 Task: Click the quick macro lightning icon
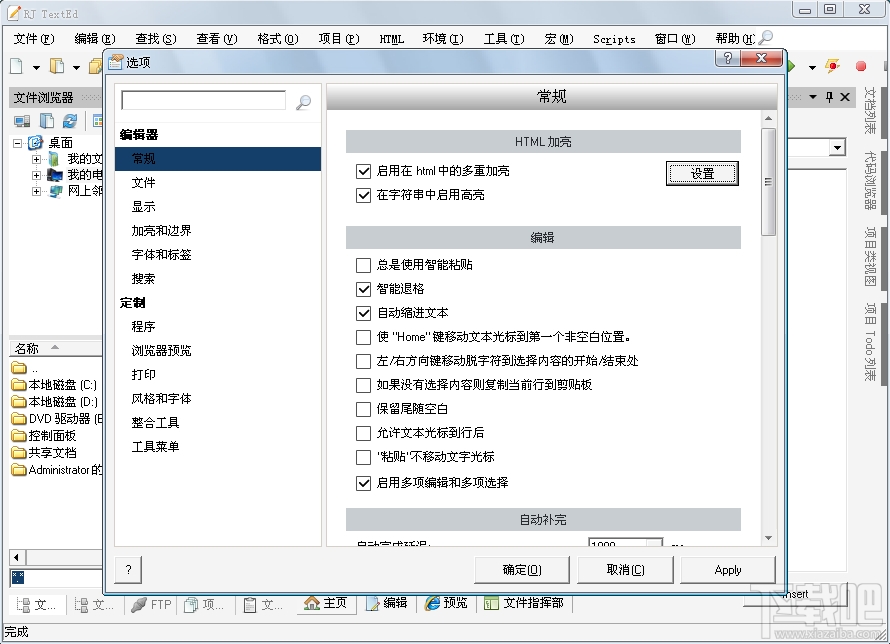(833, 66)
